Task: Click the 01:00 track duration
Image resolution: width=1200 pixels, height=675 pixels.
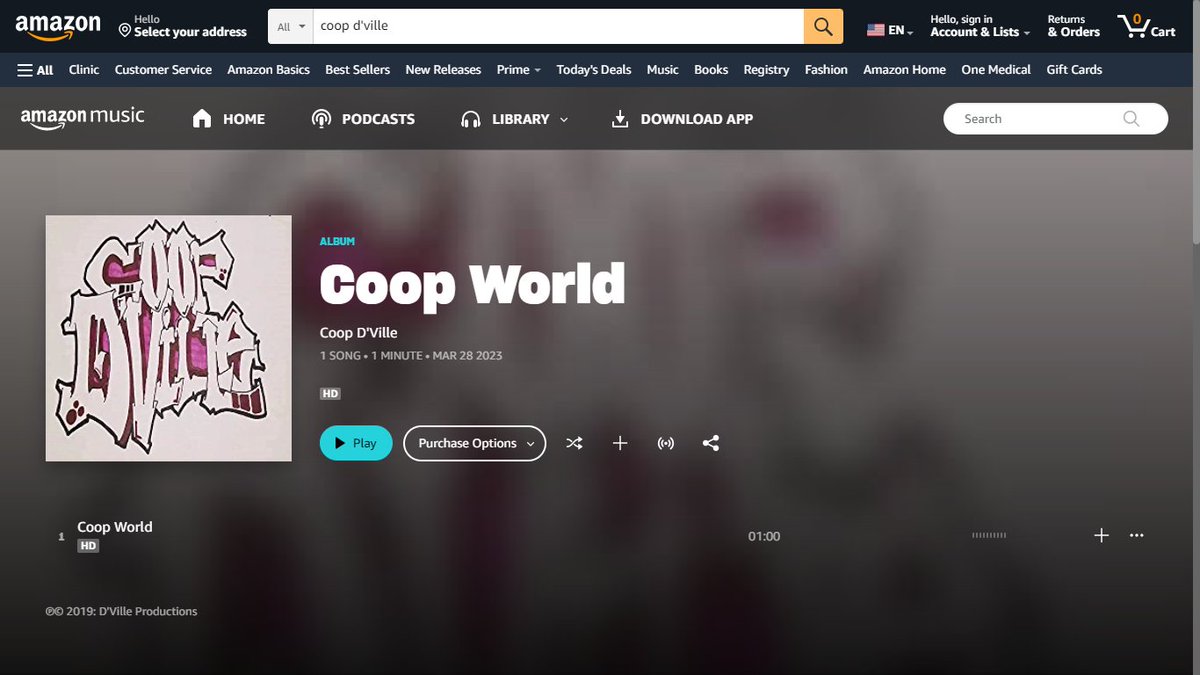Action: (x=764, y=536)
